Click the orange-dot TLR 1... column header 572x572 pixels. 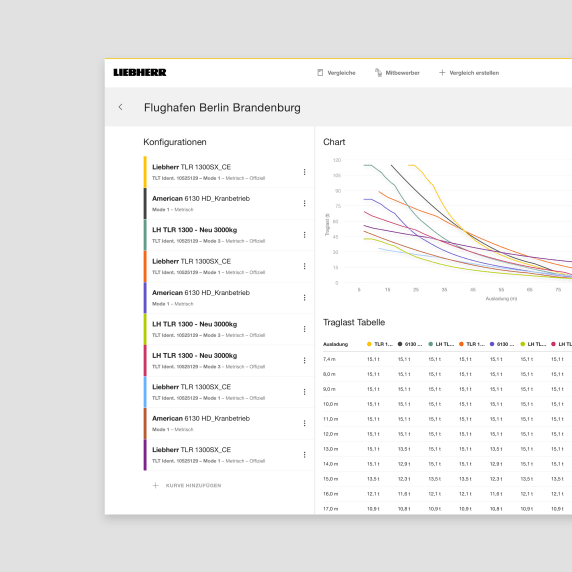click(472, 344)
